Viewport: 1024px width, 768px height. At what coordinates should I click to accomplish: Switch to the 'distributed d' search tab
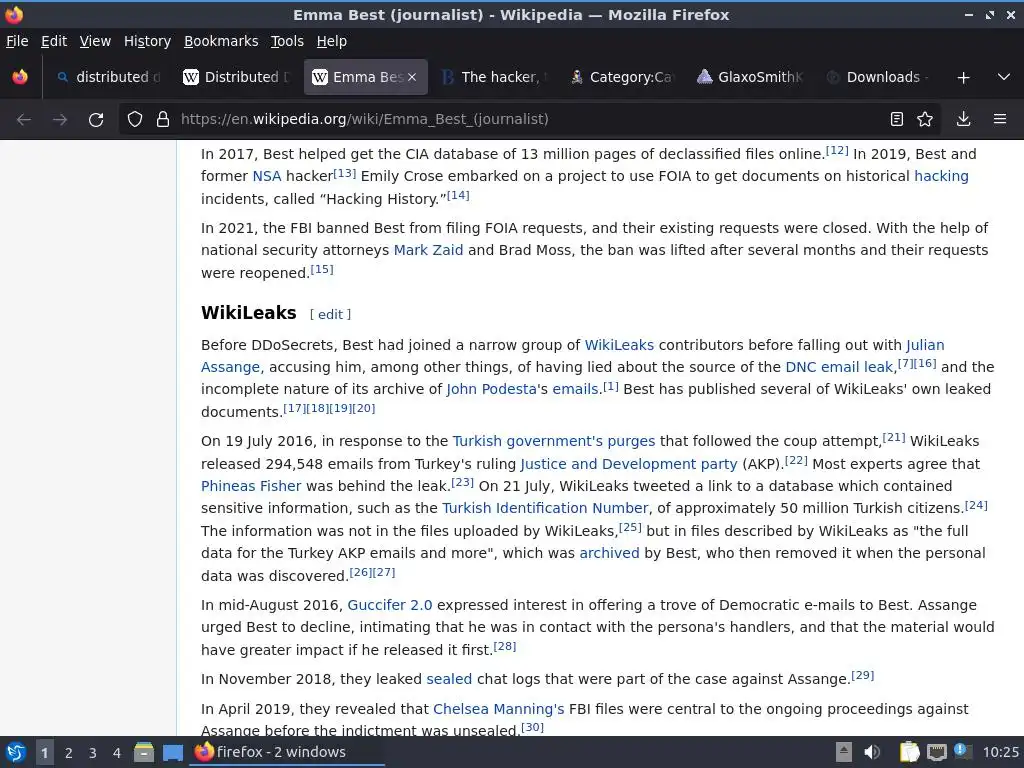(108, 77)
